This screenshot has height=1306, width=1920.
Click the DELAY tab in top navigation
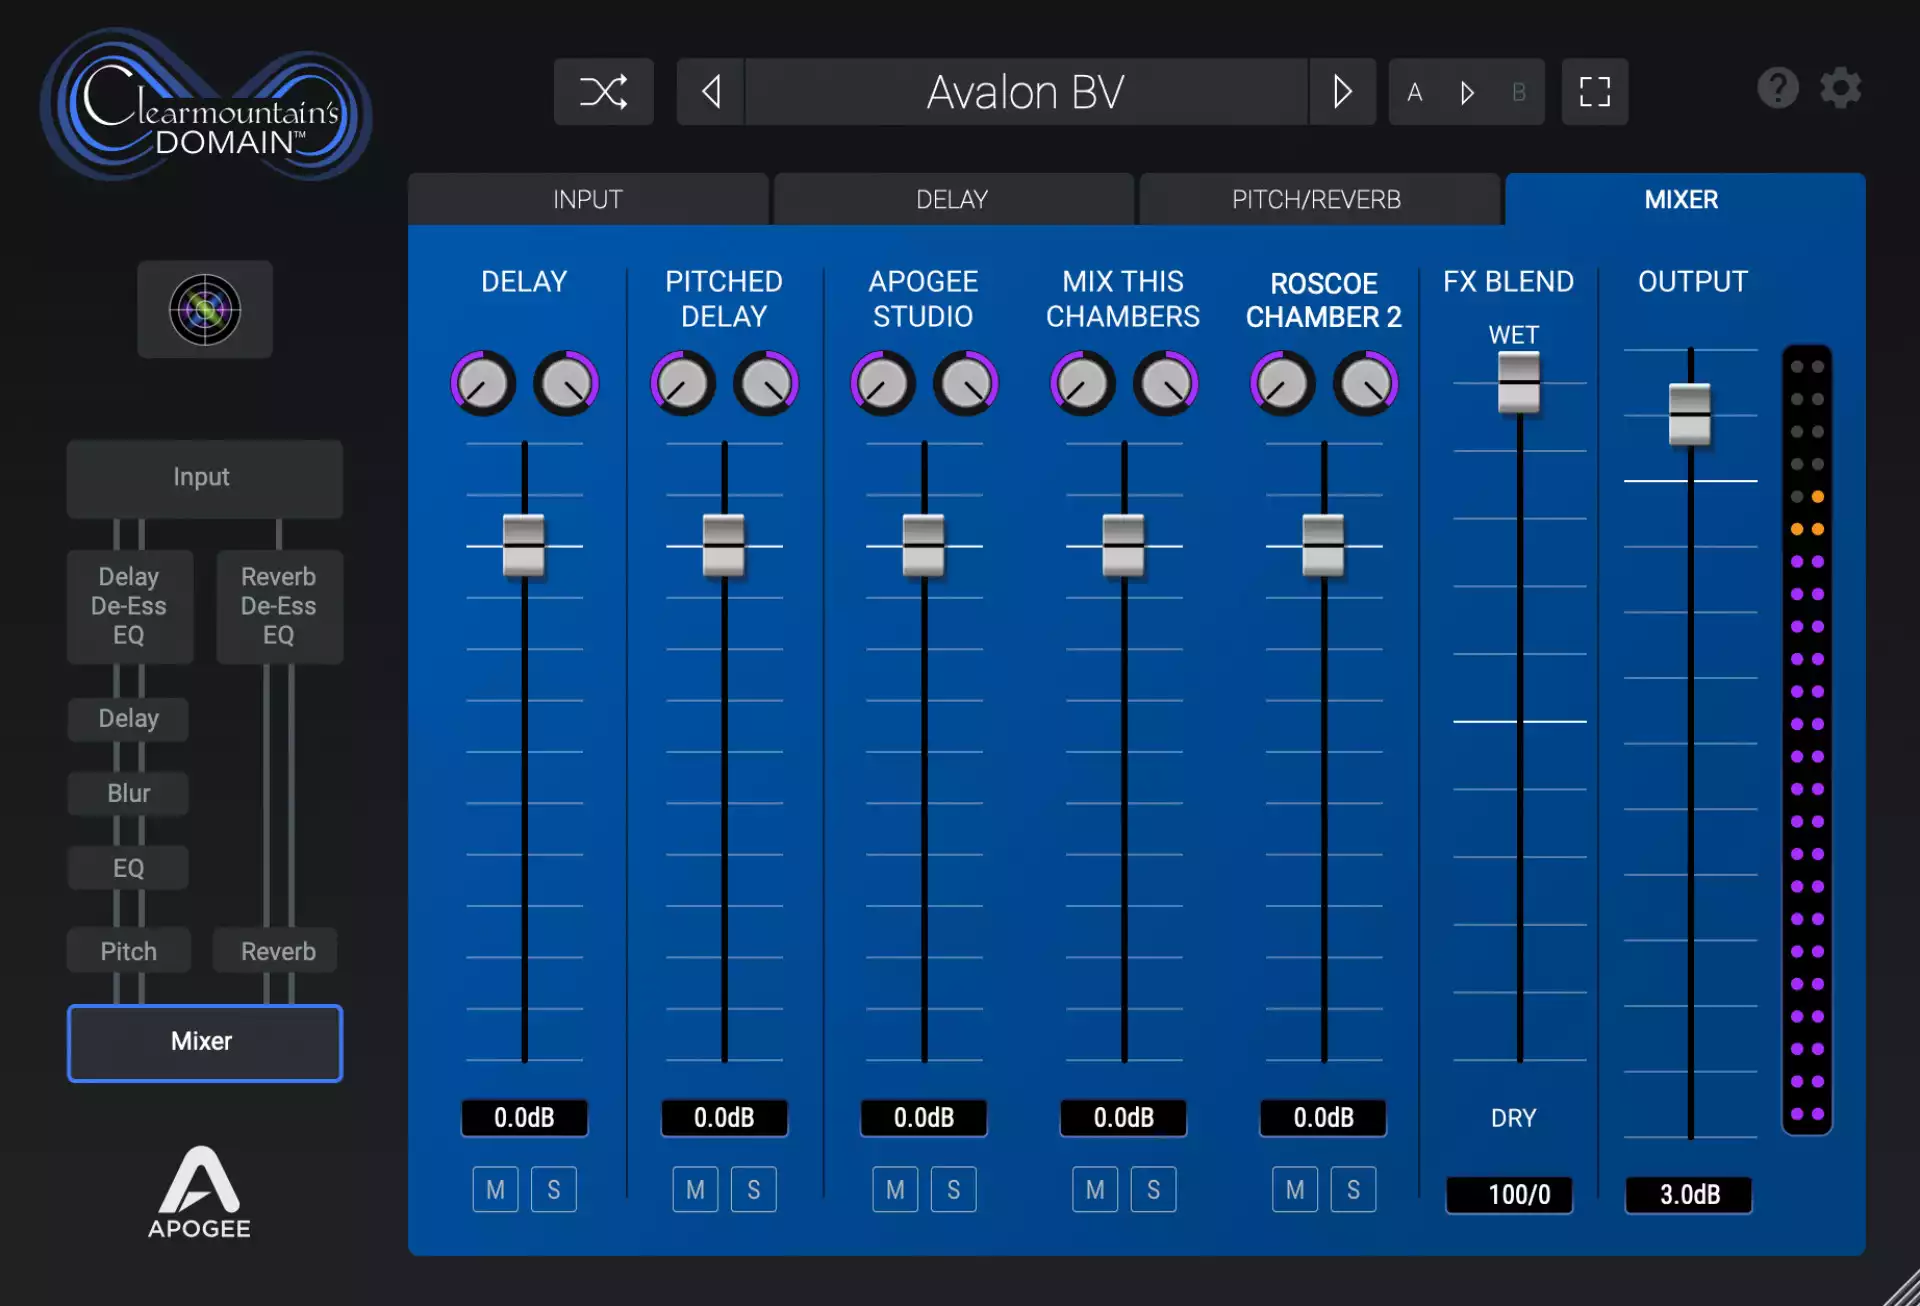pyautogui.click(x=952, y=200)
